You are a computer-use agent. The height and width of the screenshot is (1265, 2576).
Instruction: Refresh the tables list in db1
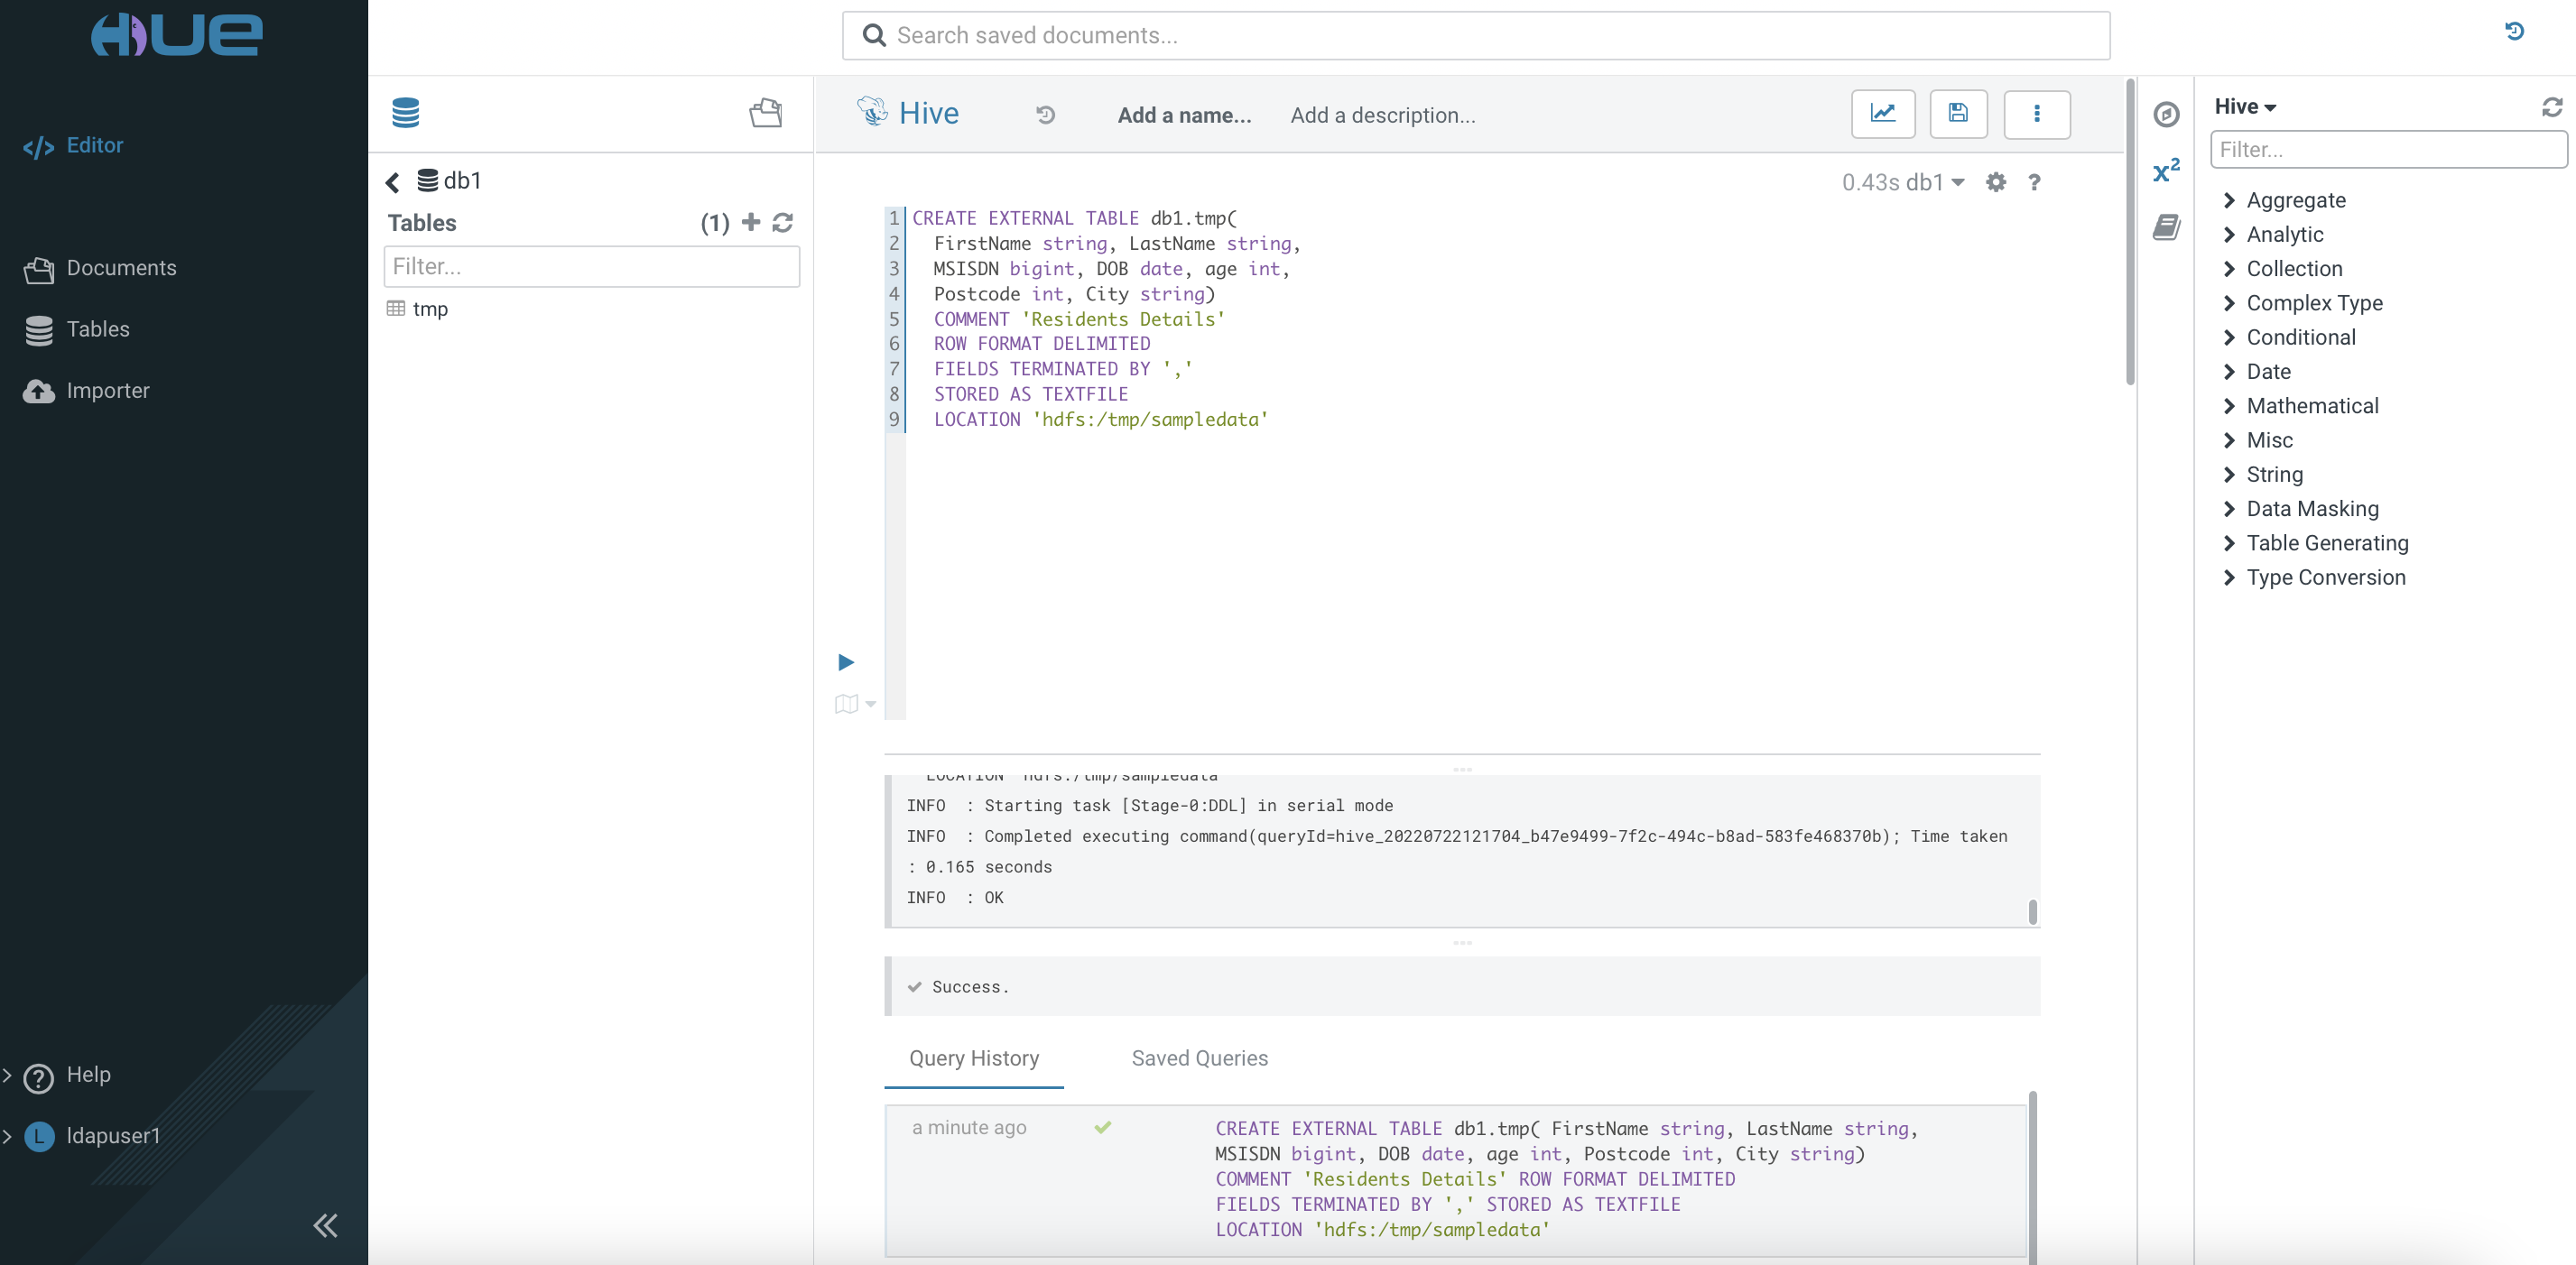782,222
